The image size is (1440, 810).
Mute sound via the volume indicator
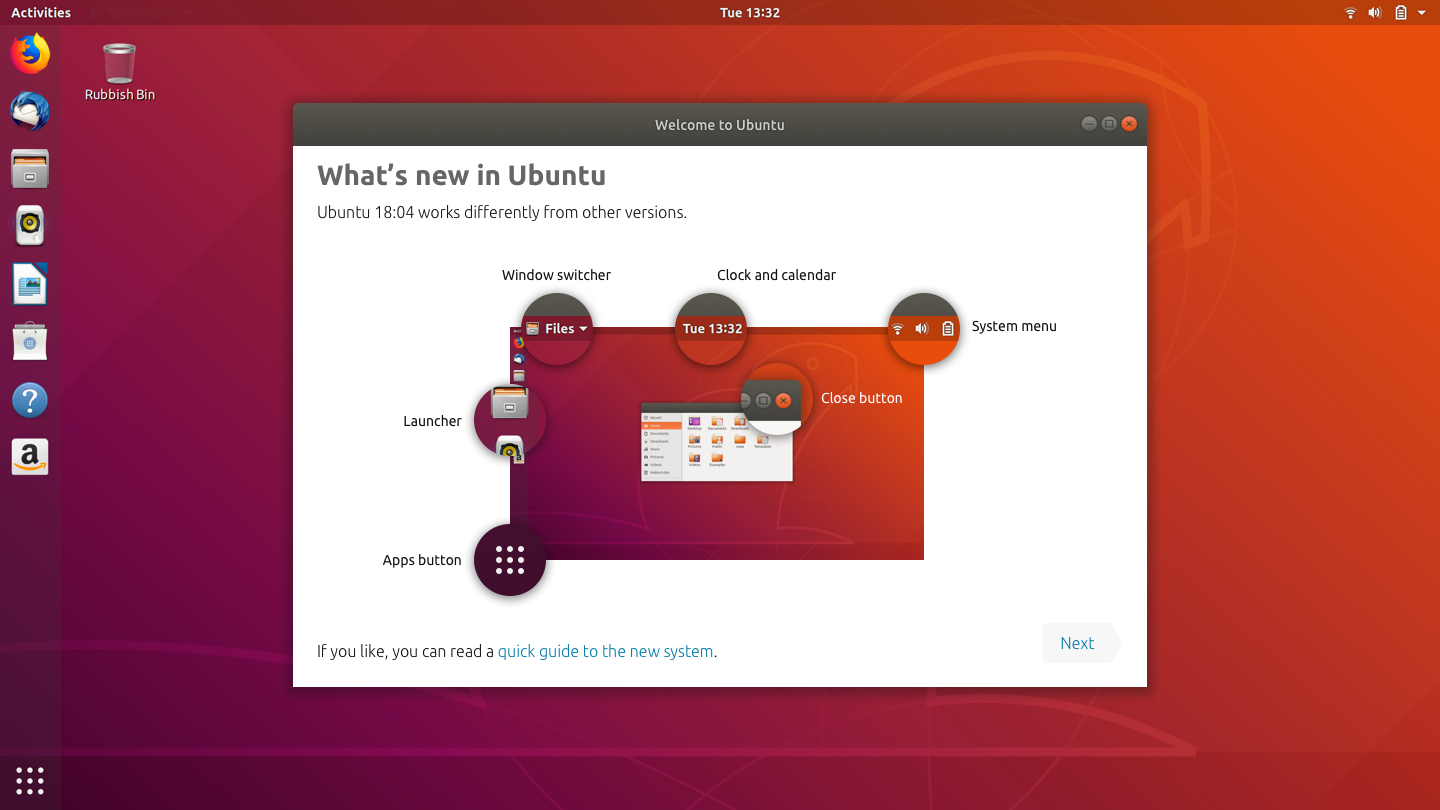[x=1374, y=13]
